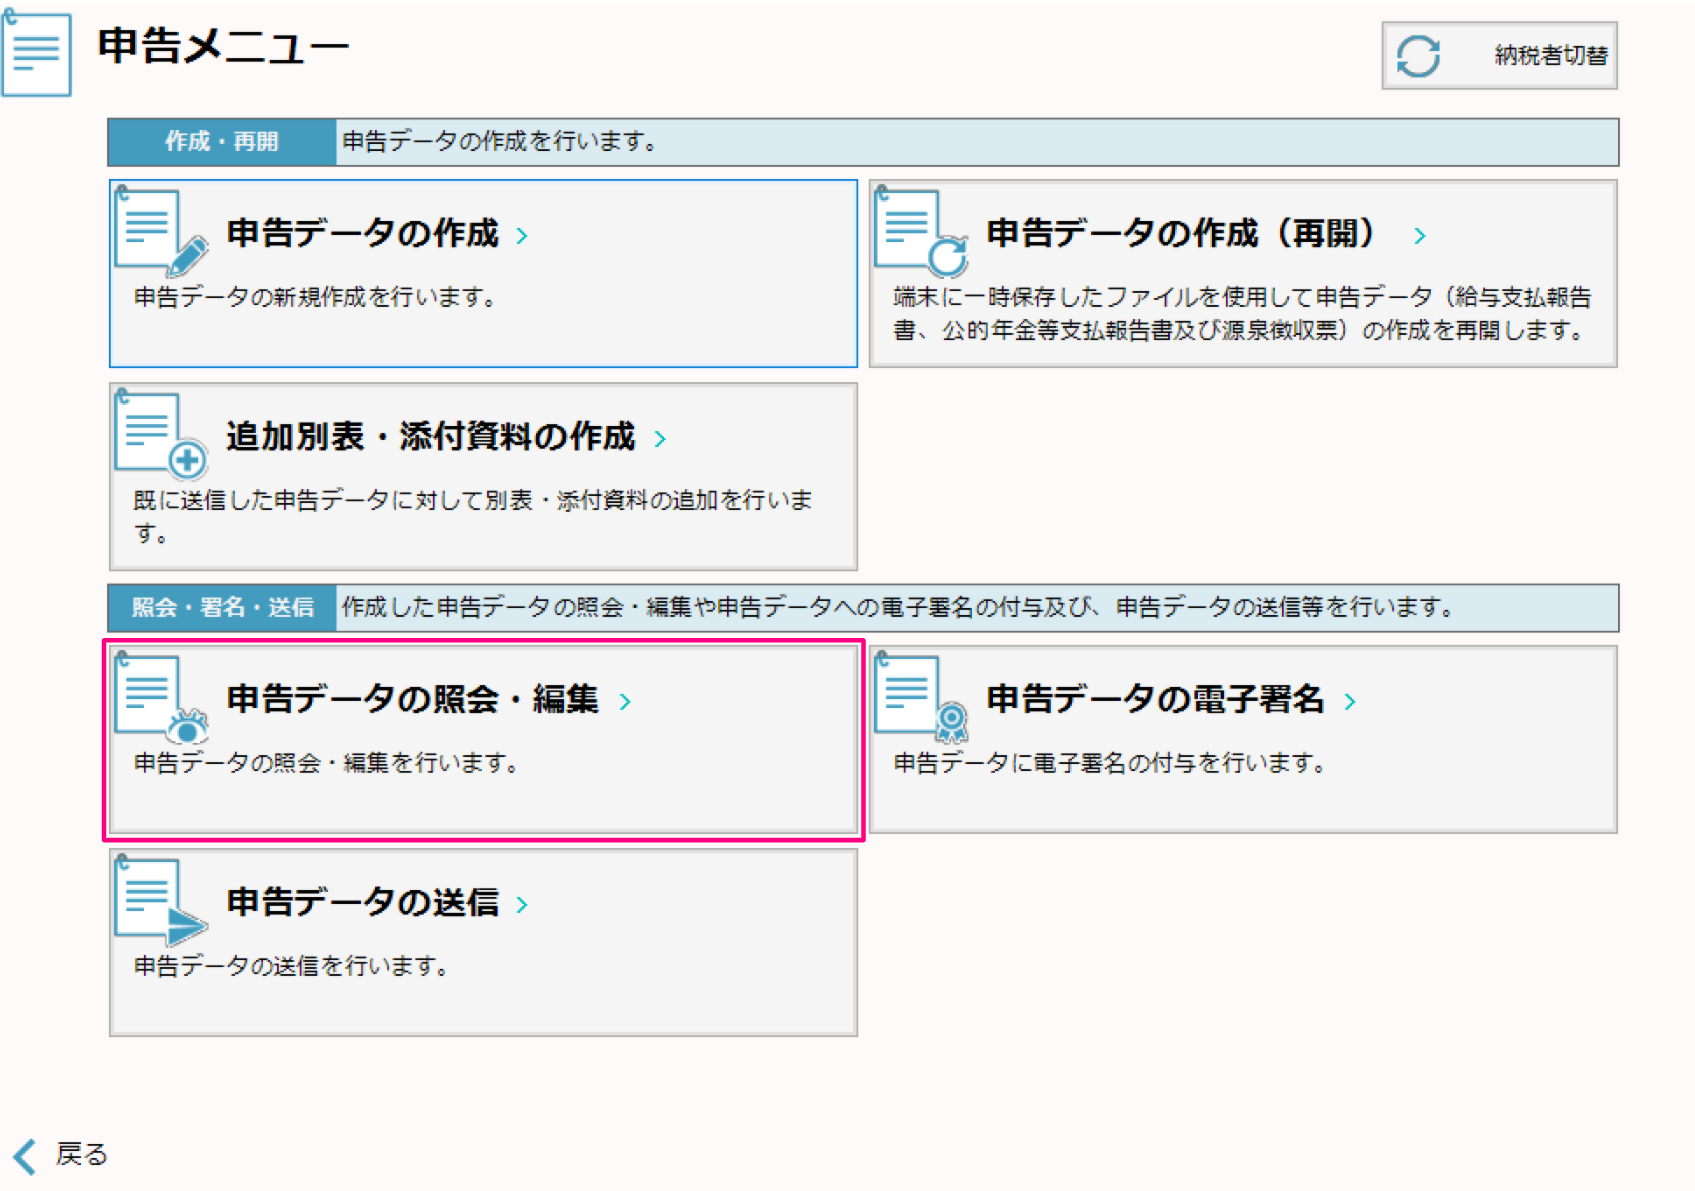Screen dimensions: 1695x1191
Task: Go back using the 戻る link
Action: pos(81,1155)
